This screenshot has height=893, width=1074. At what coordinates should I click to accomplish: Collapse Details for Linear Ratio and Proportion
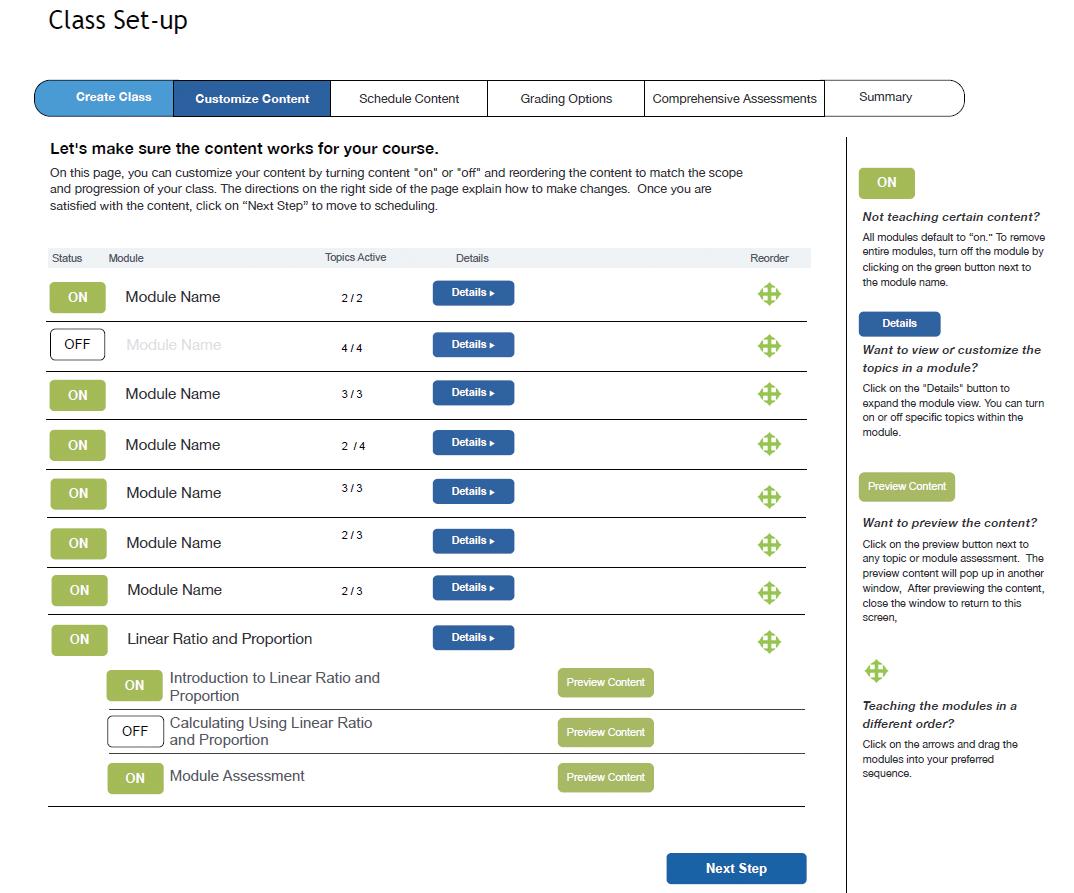pos(473,638)
